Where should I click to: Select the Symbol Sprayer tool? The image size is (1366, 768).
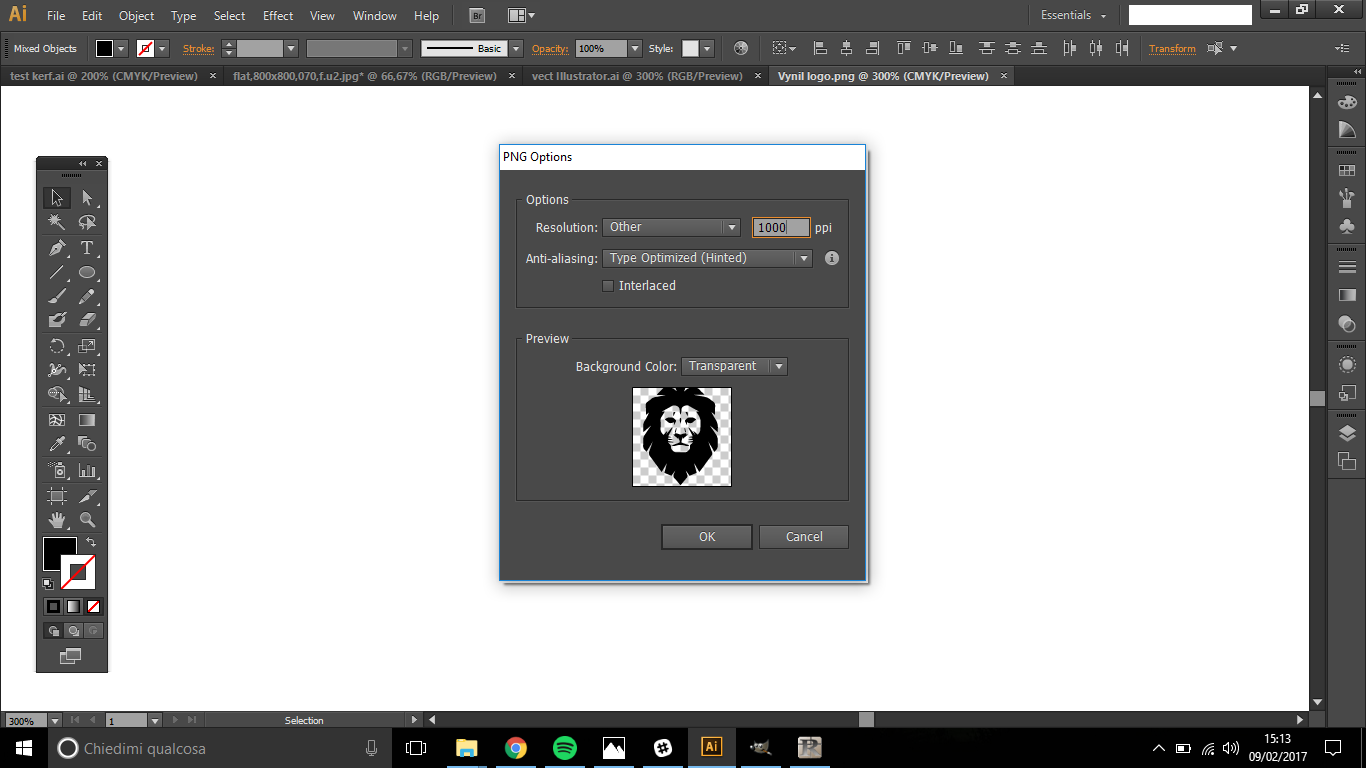coord(57,470)
